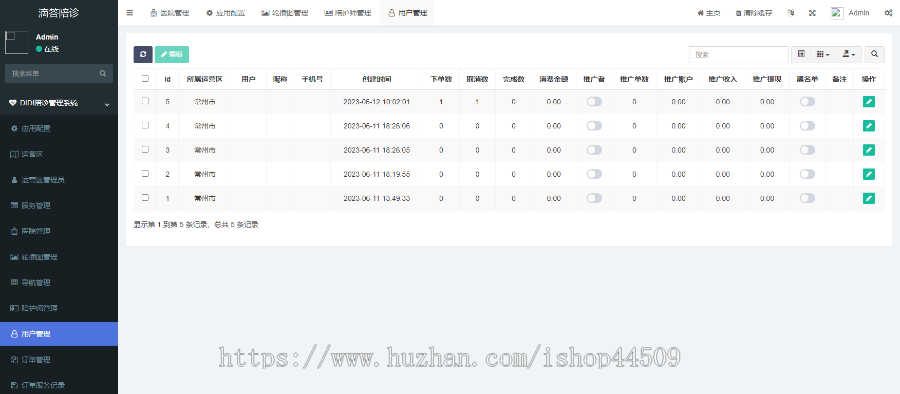The height and width of the screenshot is (394, 900).
Task: Select 用户管理 in the sidebar
Action: (59, 334)
